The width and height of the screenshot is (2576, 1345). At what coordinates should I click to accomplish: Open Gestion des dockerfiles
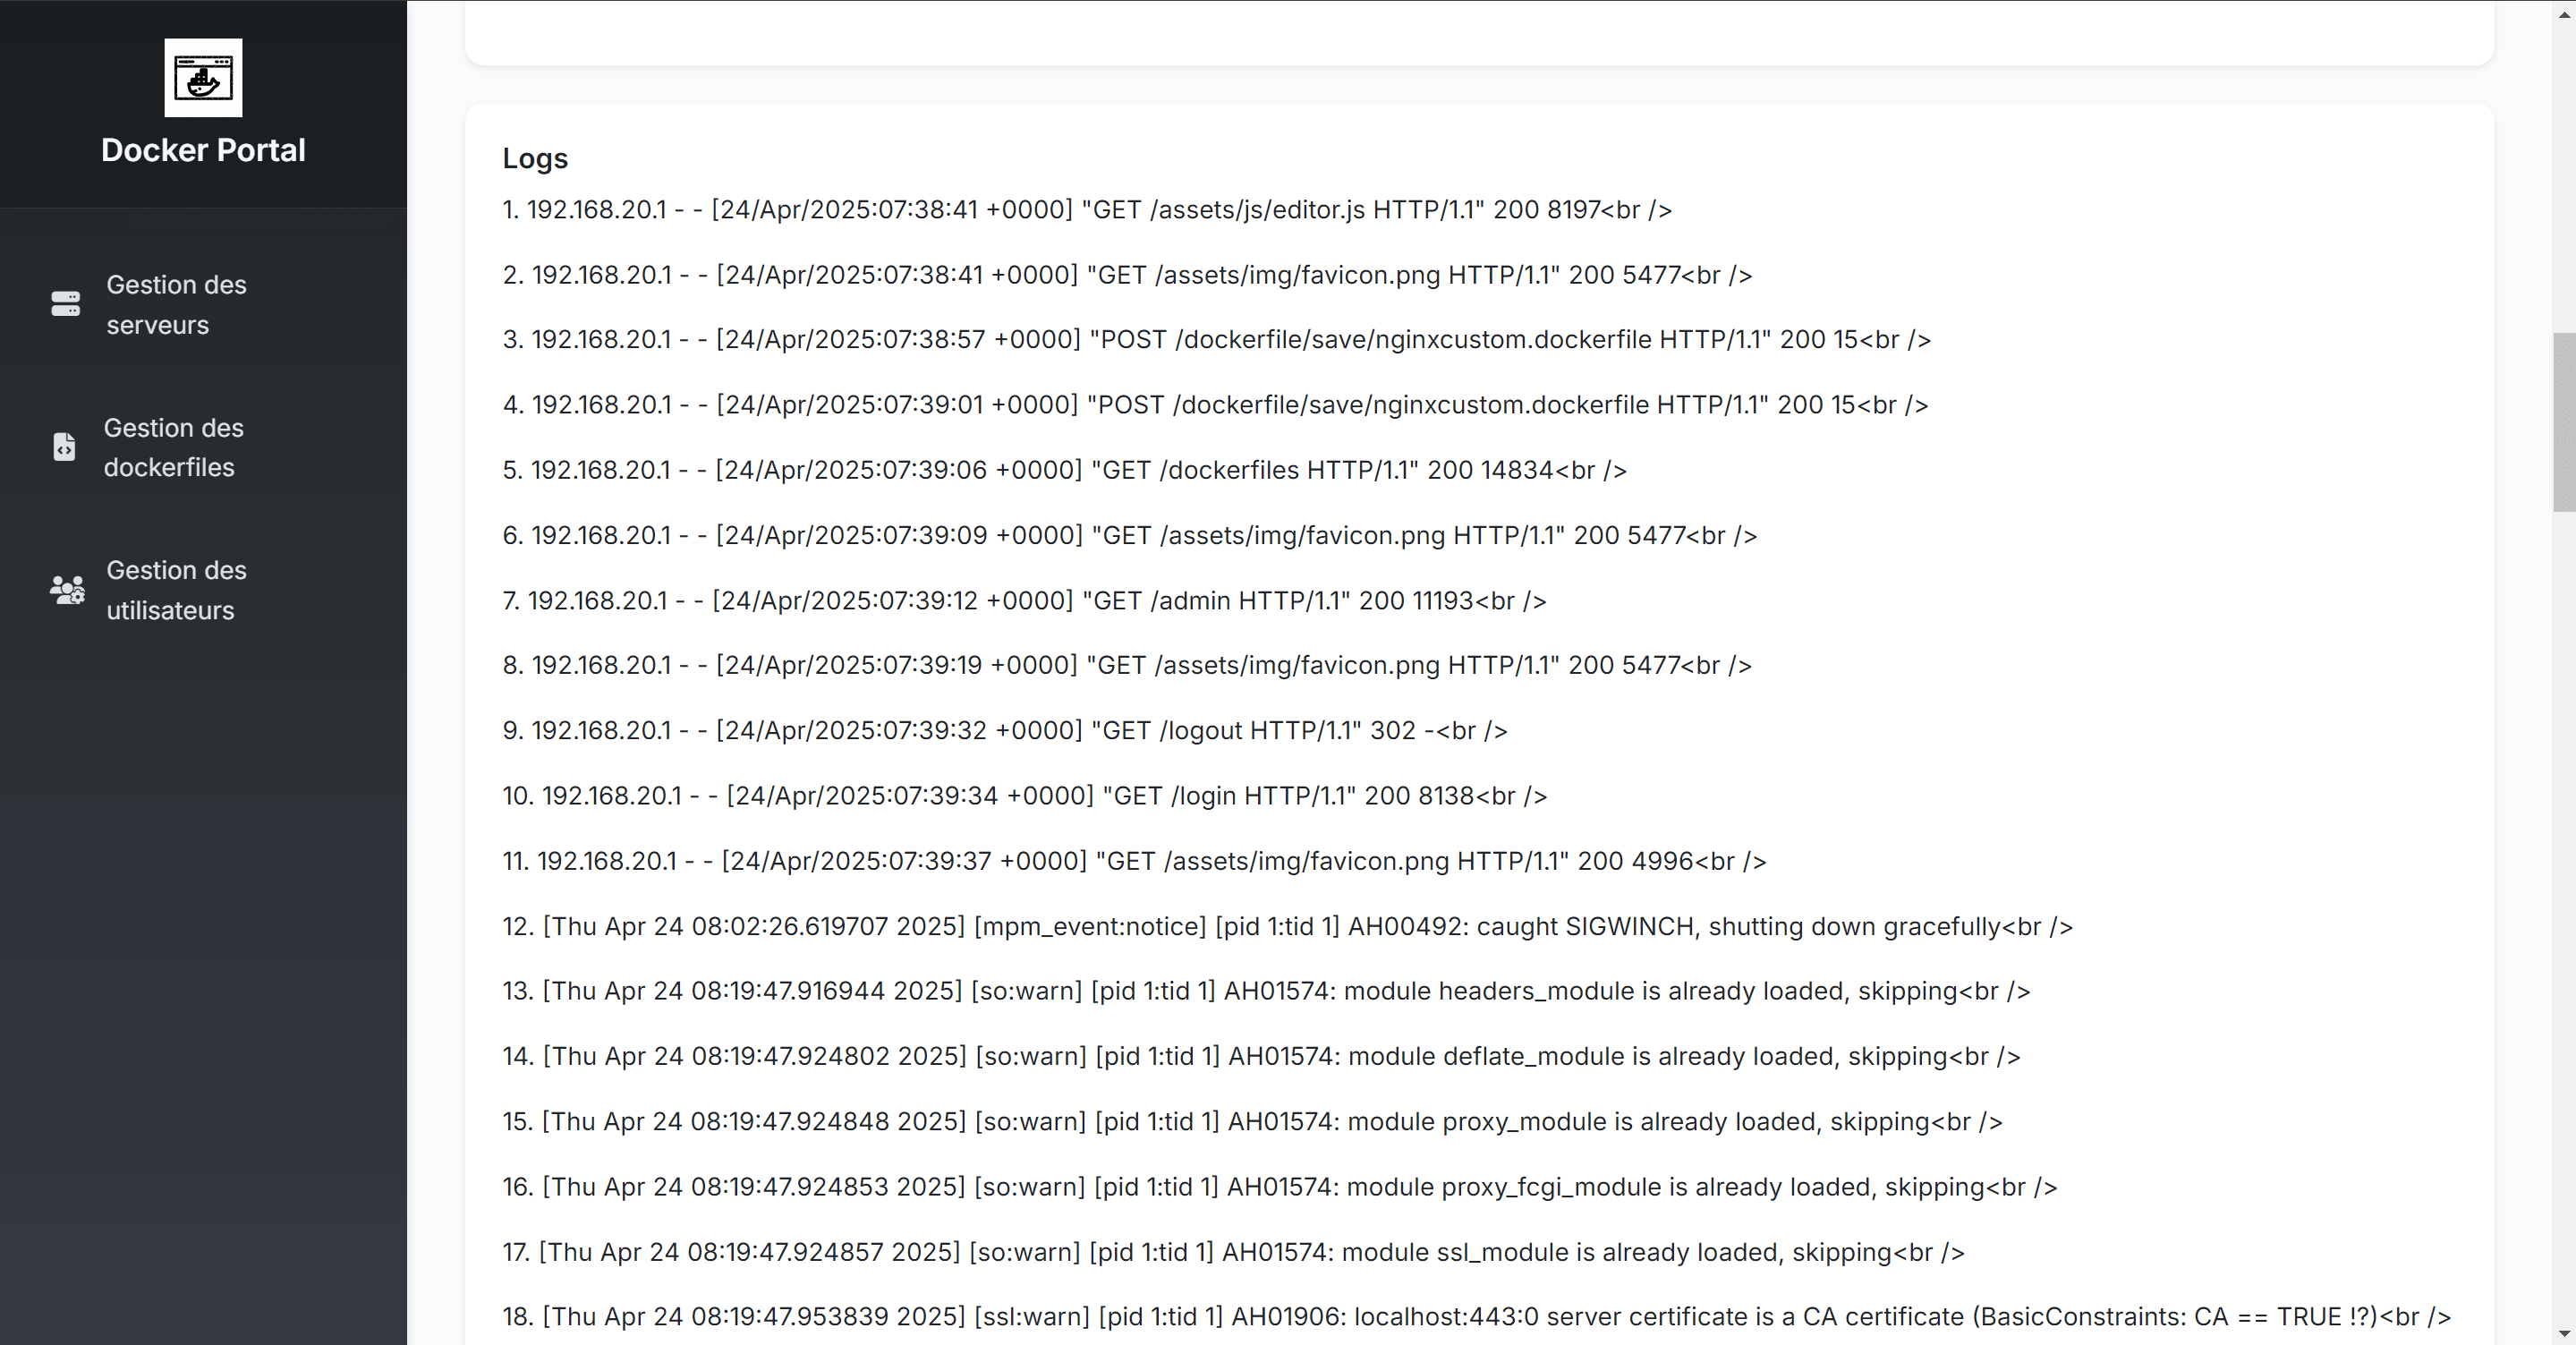(x=173, y=448)
